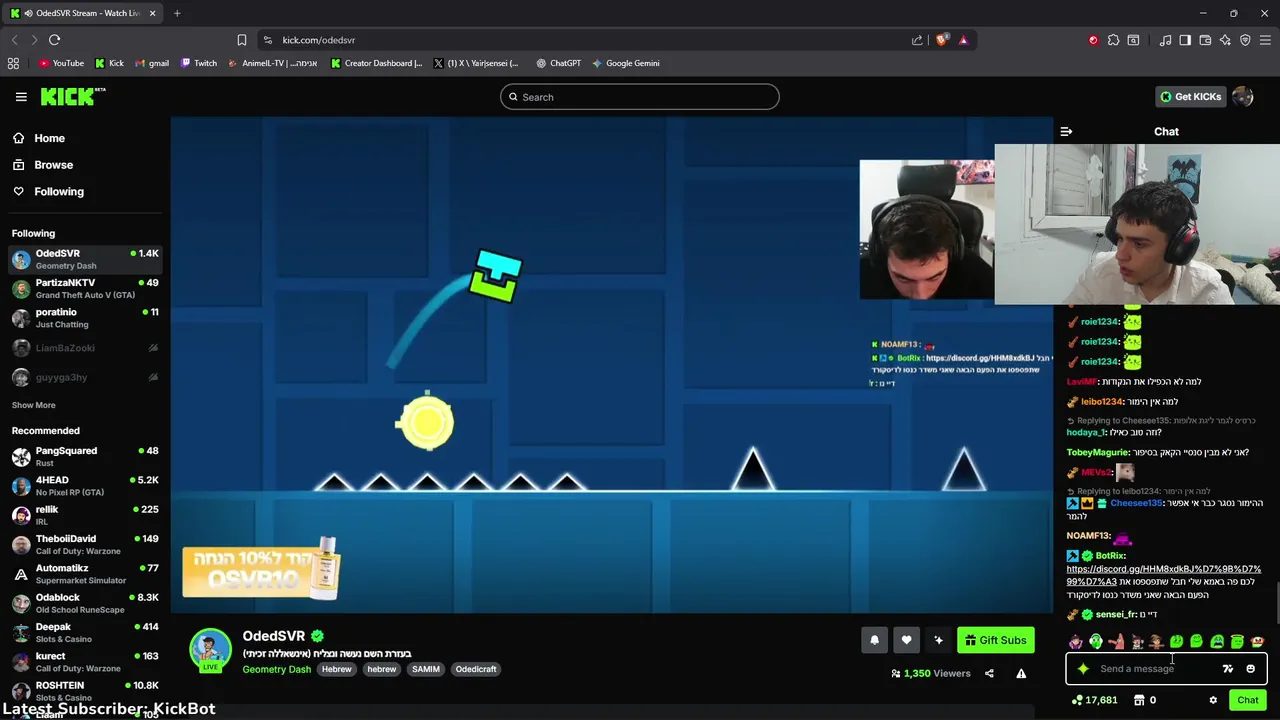This screenshot has width=1280, height=720.
Task: Open Odablock recommended channel
Action: [85, 603]
